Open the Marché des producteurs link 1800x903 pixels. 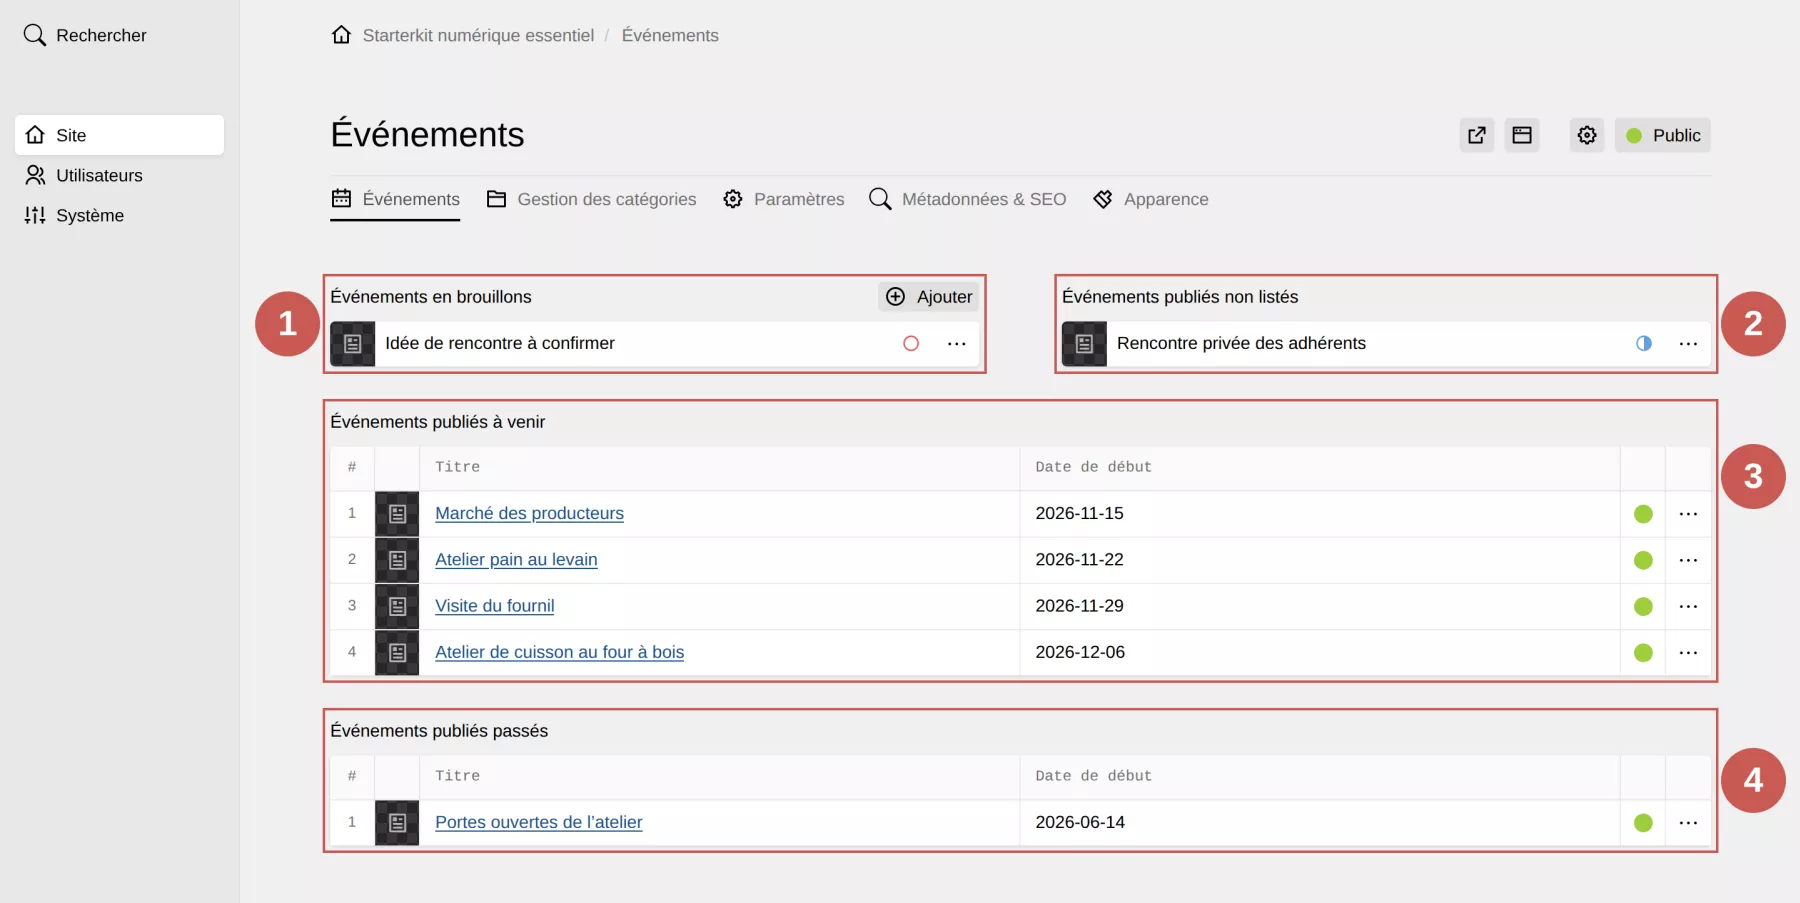click(x=529, y=513)
